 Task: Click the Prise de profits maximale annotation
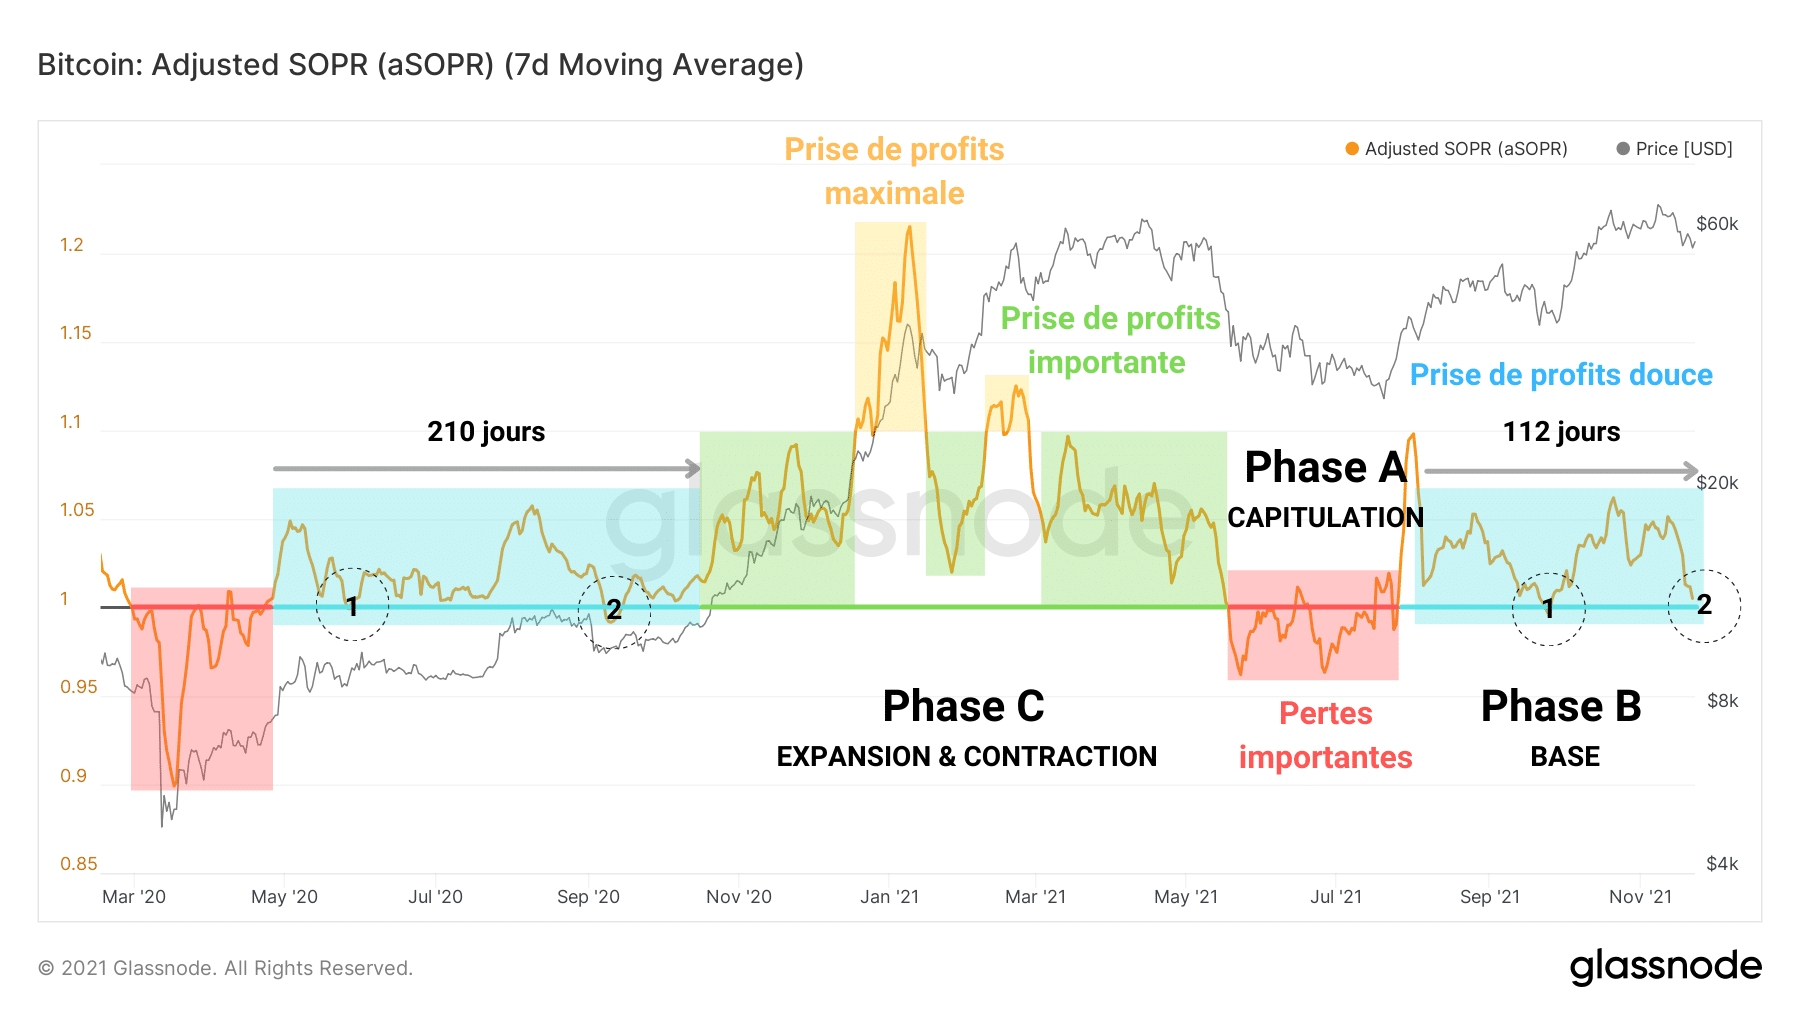pos(894,171)
